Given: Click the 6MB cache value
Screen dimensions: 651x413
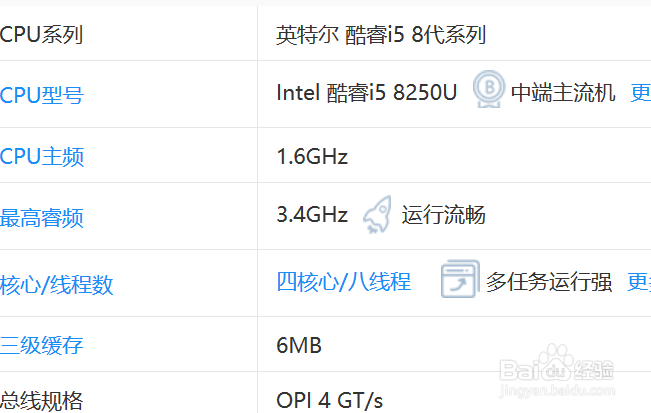Looking at the screenshot, I should tap(299, 346).
